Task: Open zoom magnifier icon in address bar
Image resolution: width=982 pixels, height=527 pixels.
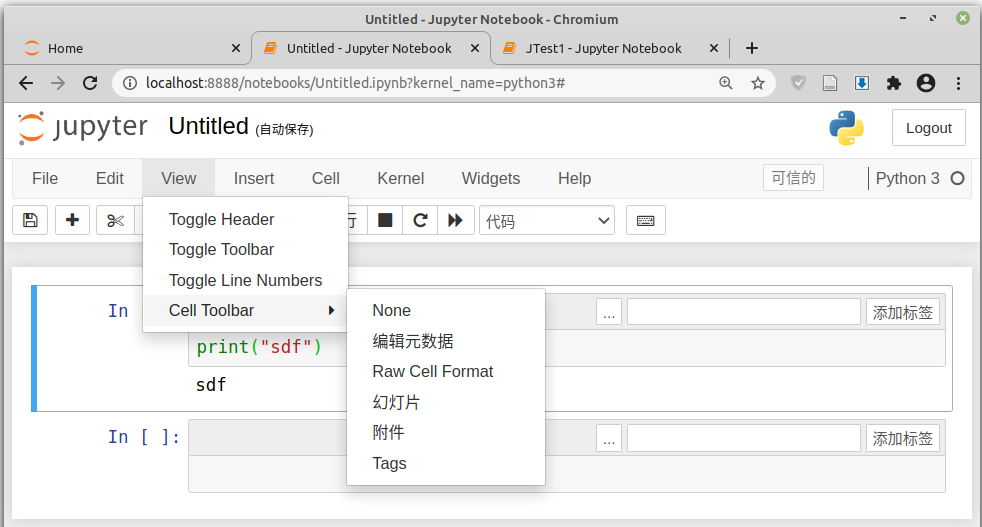Action: (x=725, y=83)
